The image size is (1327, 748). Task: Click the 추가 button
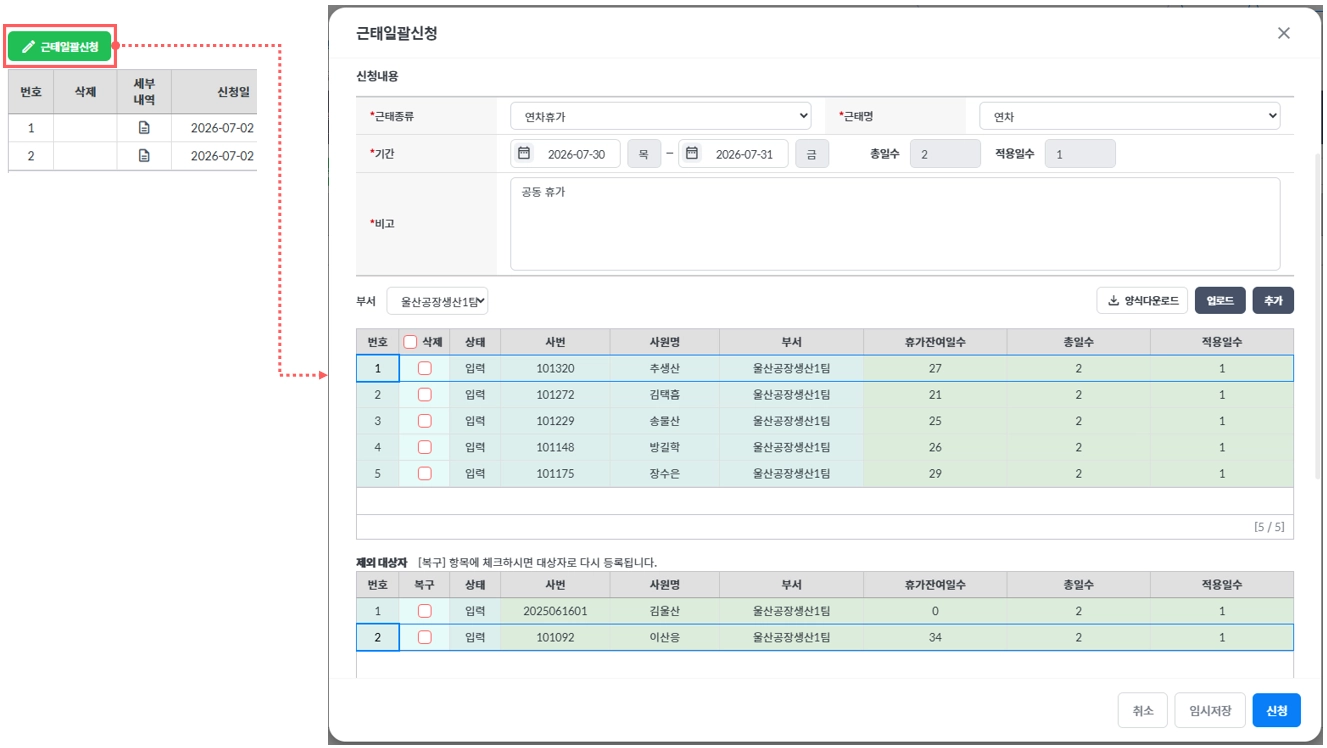pos(1273,300)
